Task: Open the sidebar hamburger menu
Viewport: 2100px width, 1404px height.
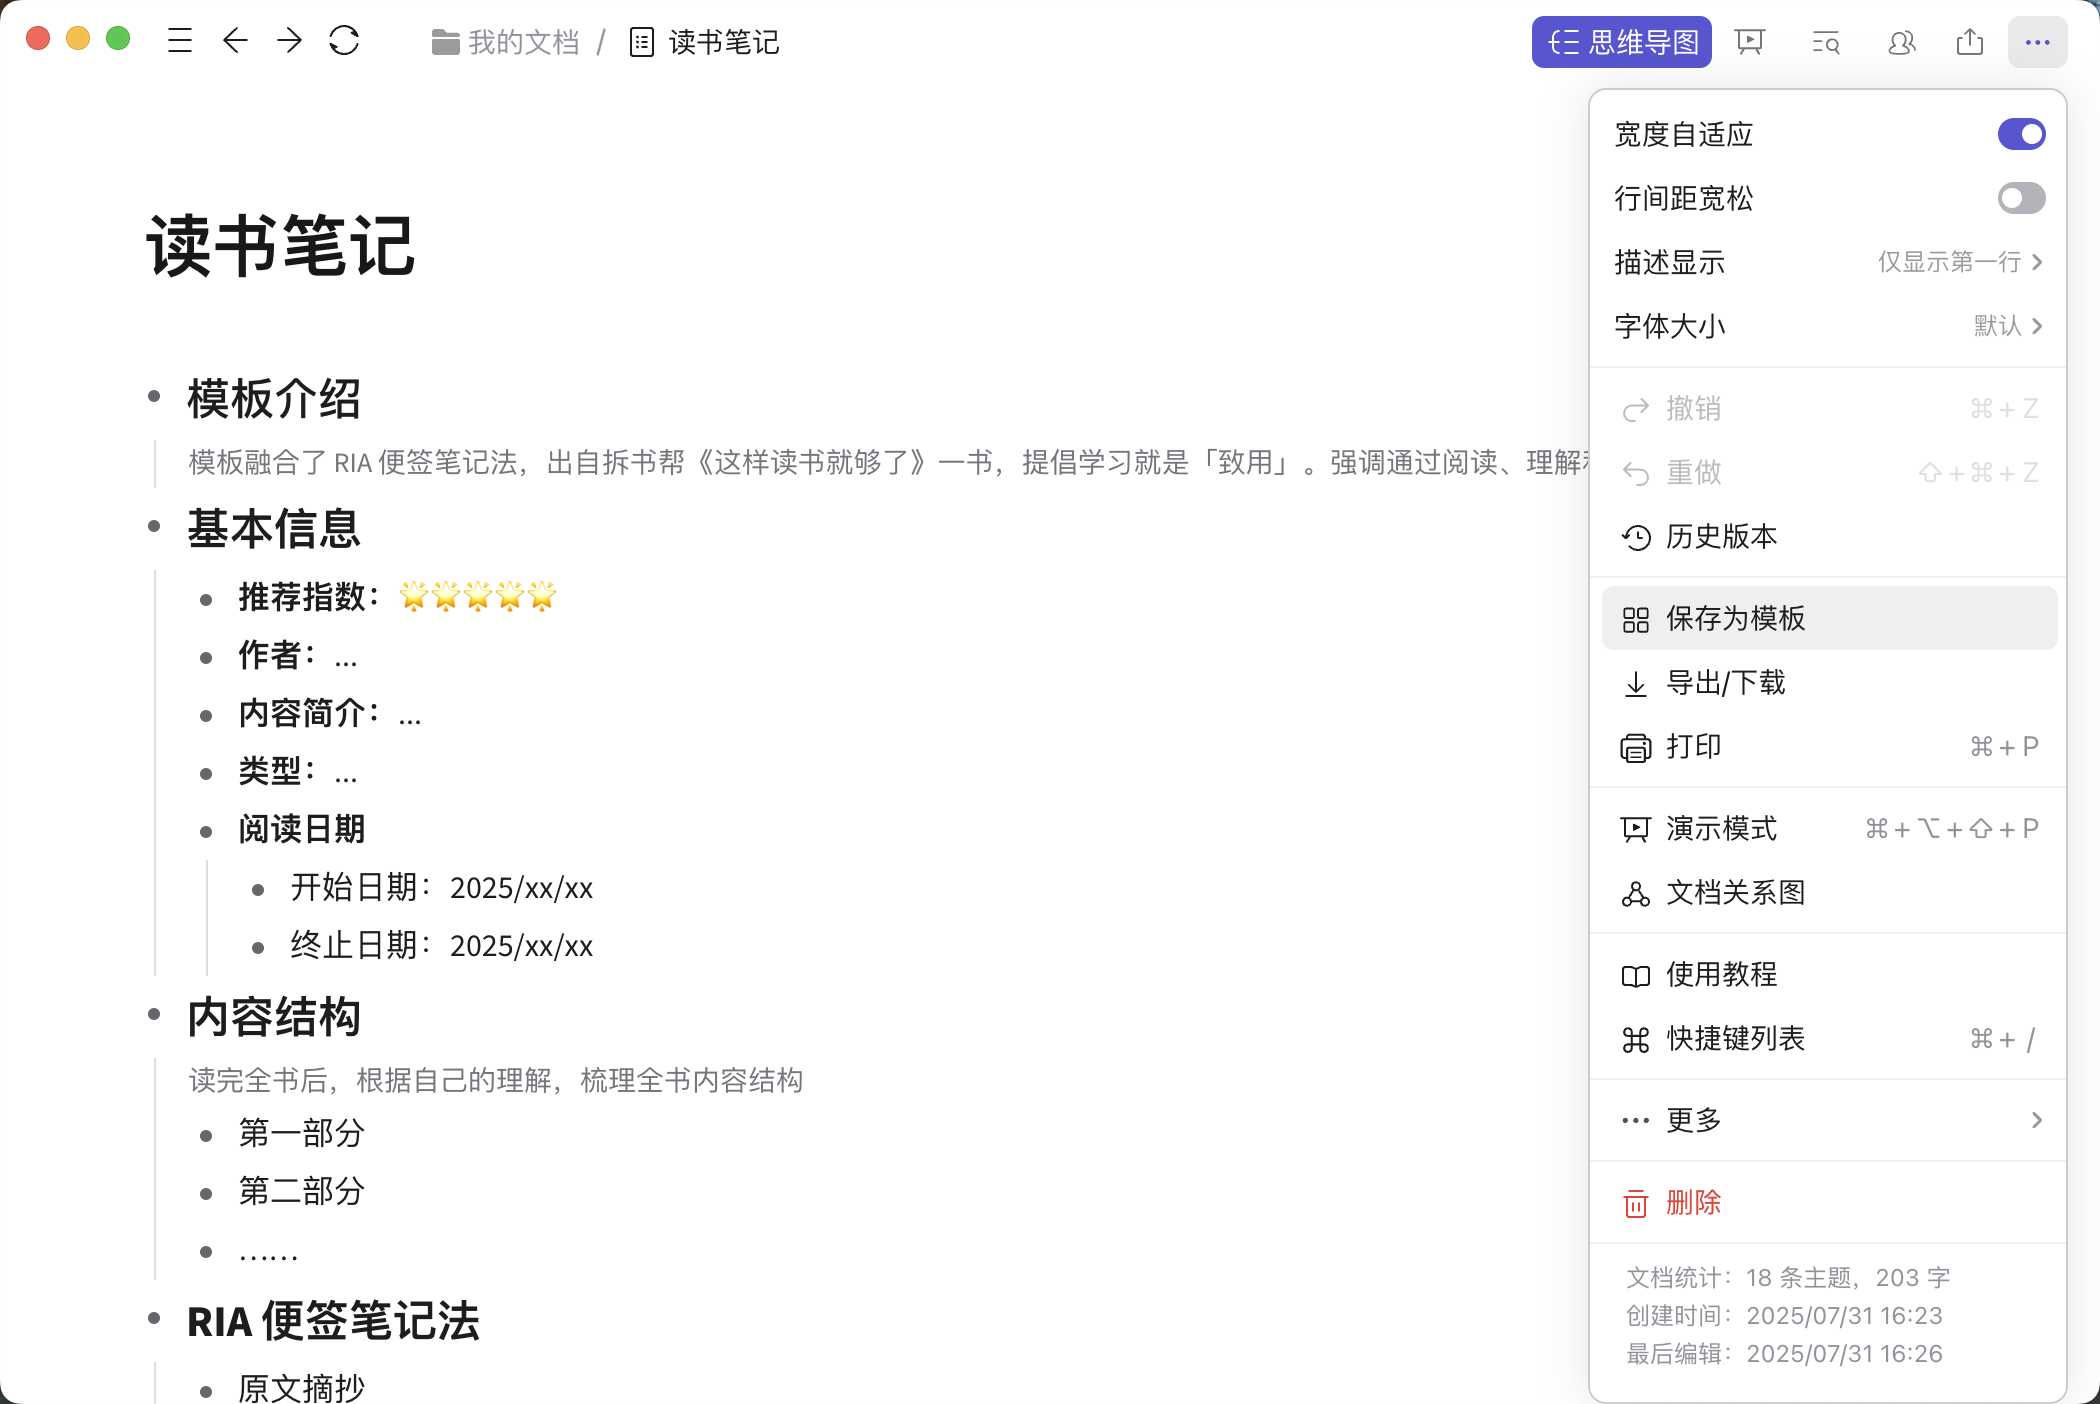Action: [180, 41]
